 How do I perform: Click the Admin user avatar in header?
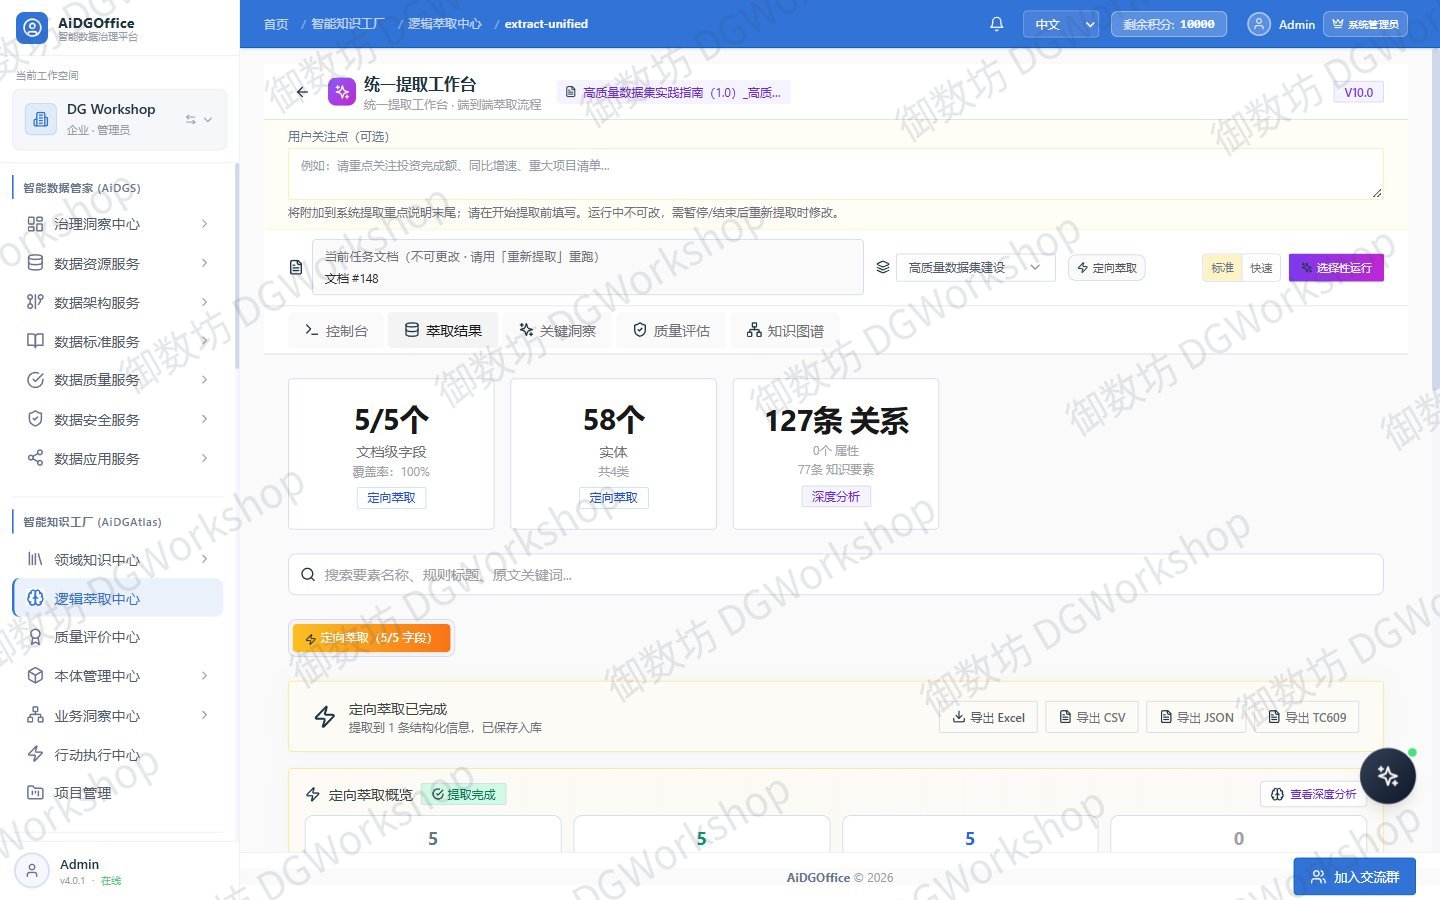pos(1260,24)
